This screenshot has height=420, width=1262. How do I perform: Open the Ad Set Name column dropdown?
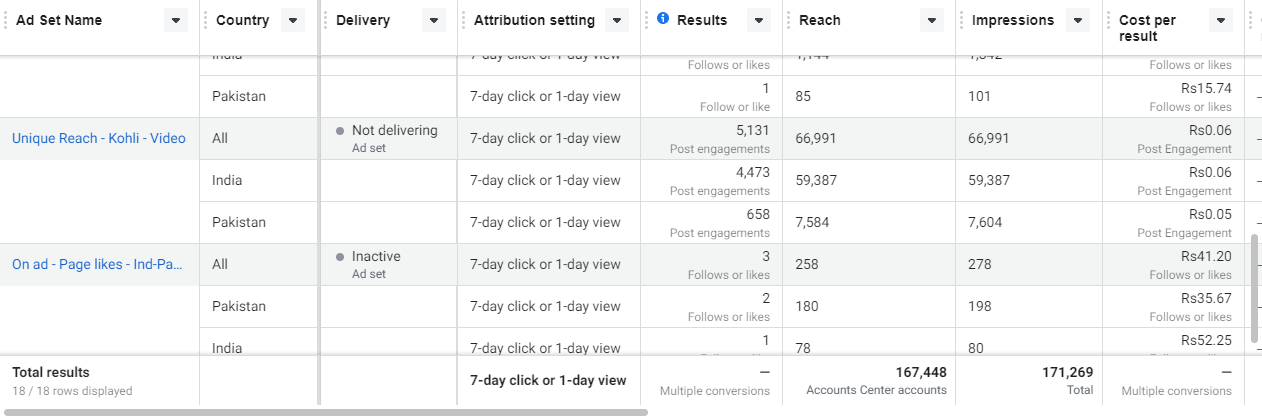point(176,20)
